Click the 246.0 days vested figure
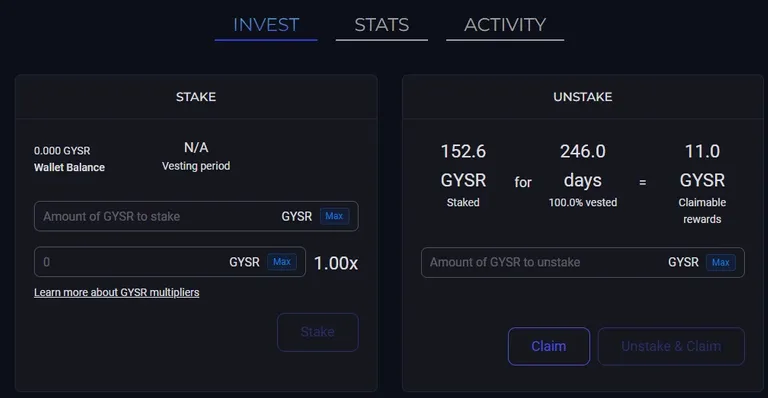This screenshot has width=768, height=398. [x=583, y=166]
